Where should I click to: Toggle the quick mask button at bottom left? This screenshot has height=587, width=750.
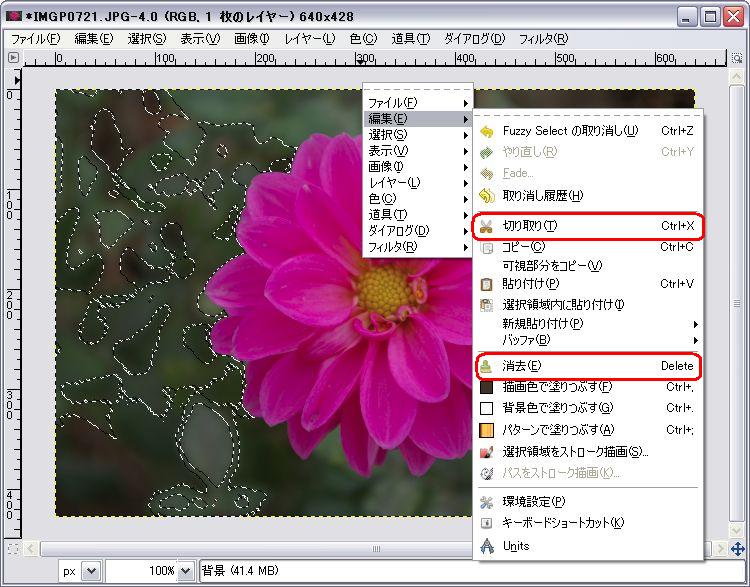coord(13,549)
